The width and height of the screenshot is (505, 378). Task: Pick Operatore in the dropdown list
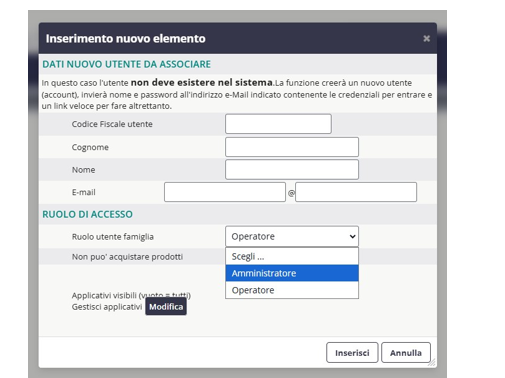(292, 290)
